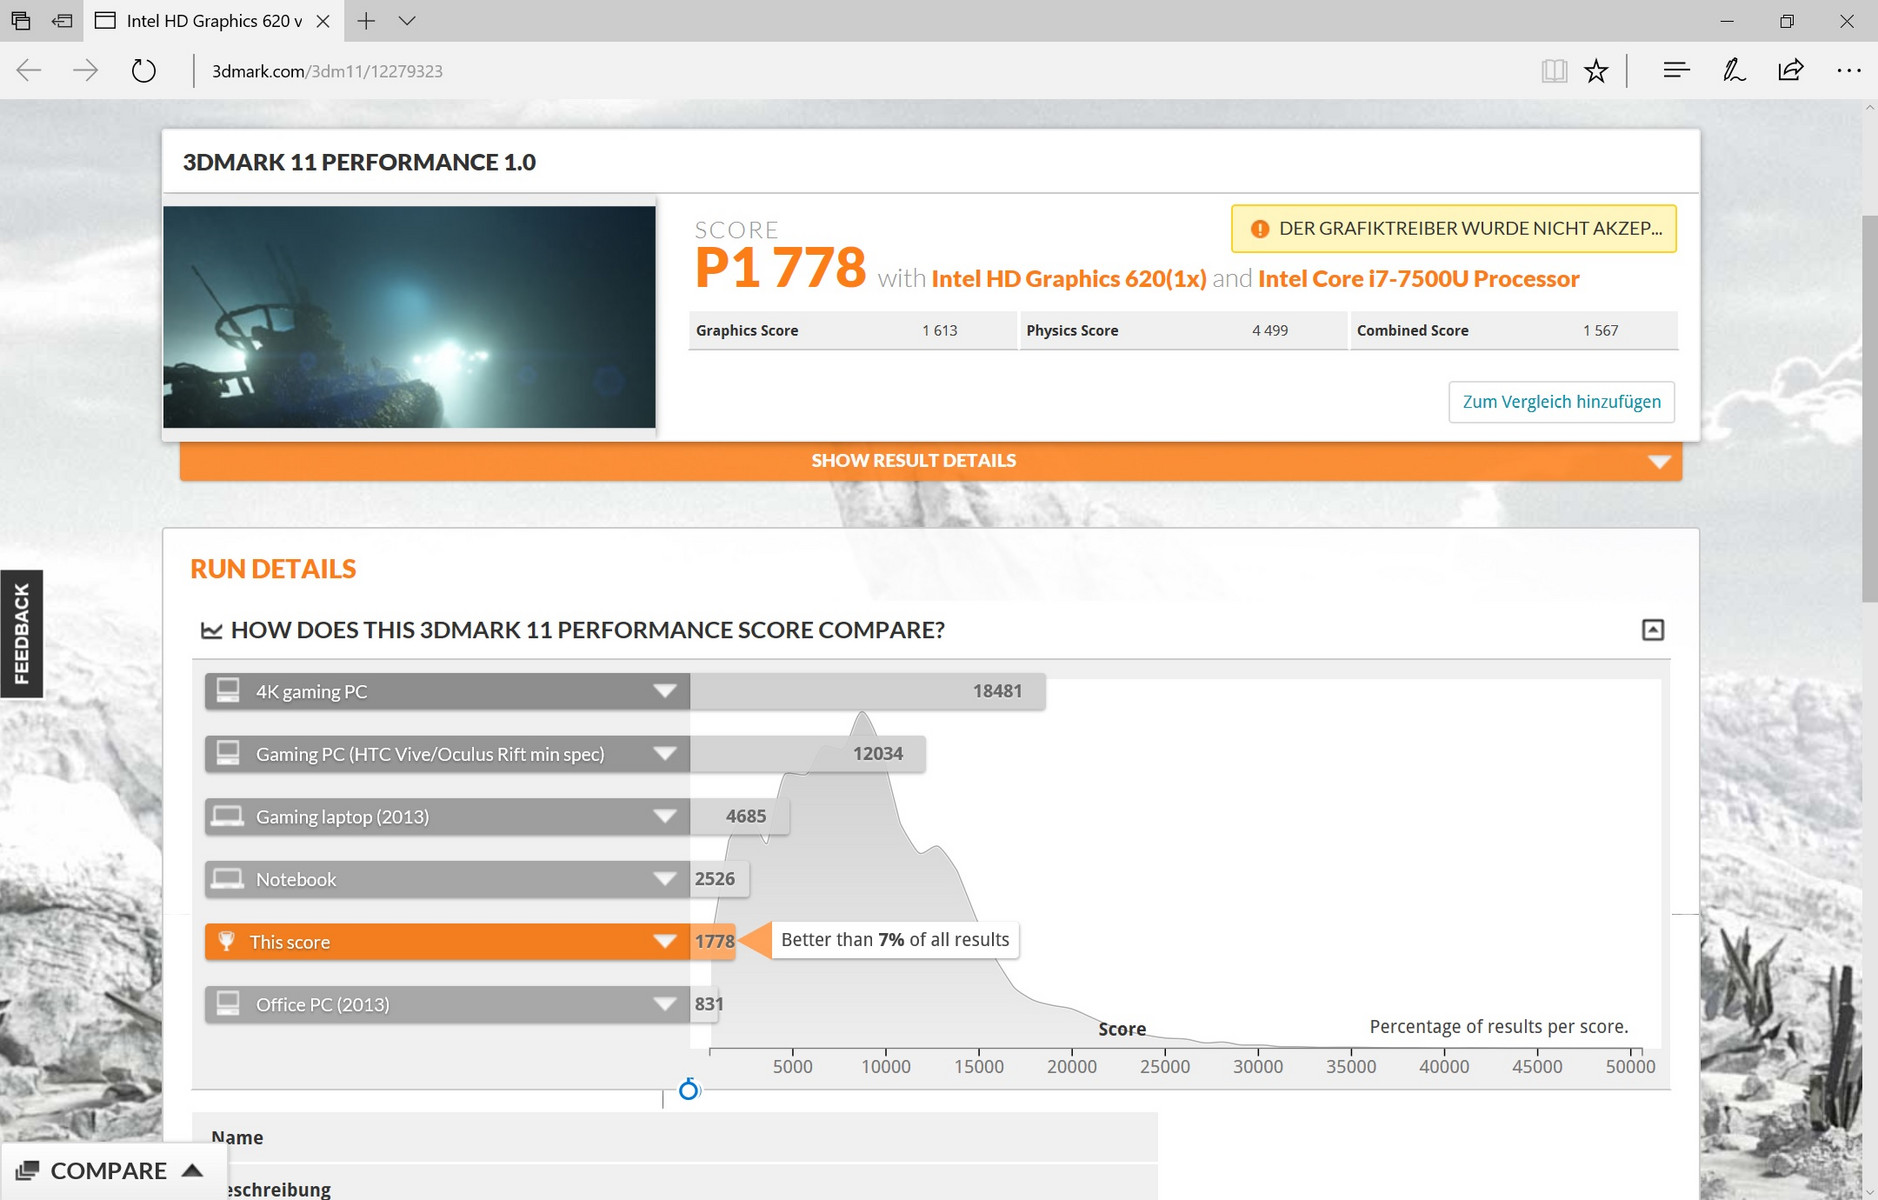Open browser More actions menu
1878x1200 pixels.
(1848, 70)
